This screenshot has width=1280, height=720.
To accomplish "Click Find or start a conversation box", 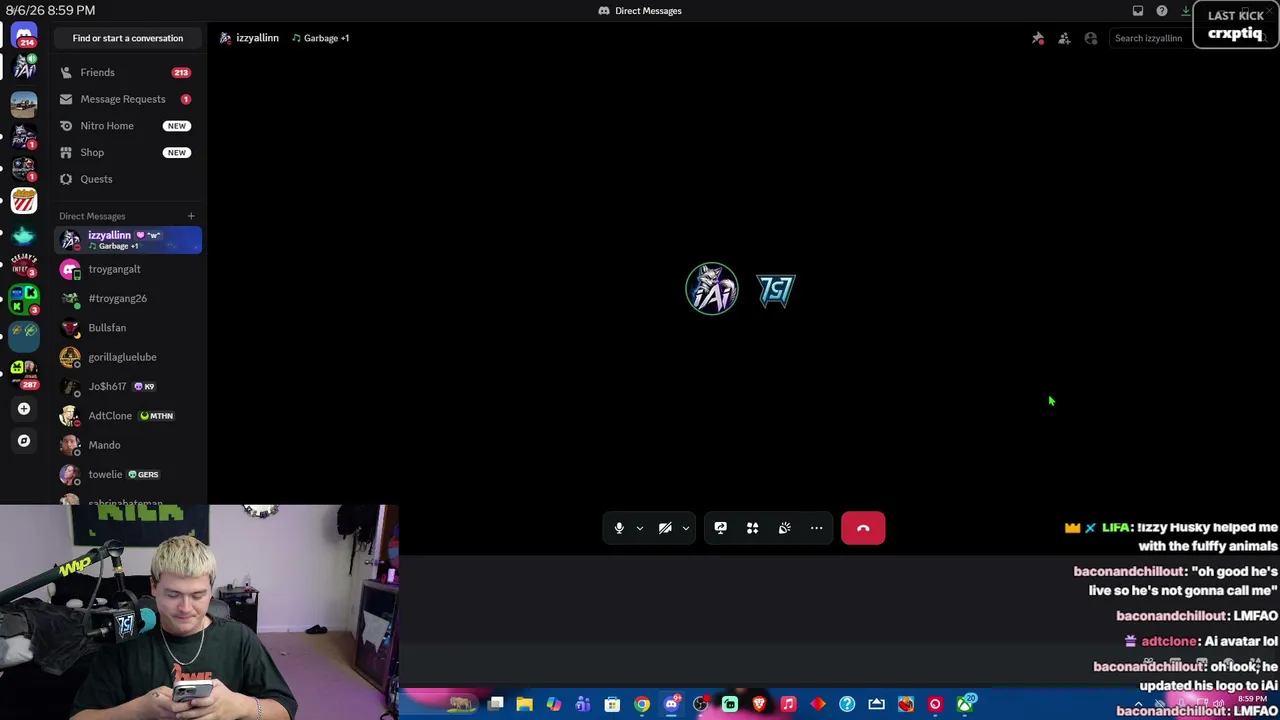I will point(128,38).
